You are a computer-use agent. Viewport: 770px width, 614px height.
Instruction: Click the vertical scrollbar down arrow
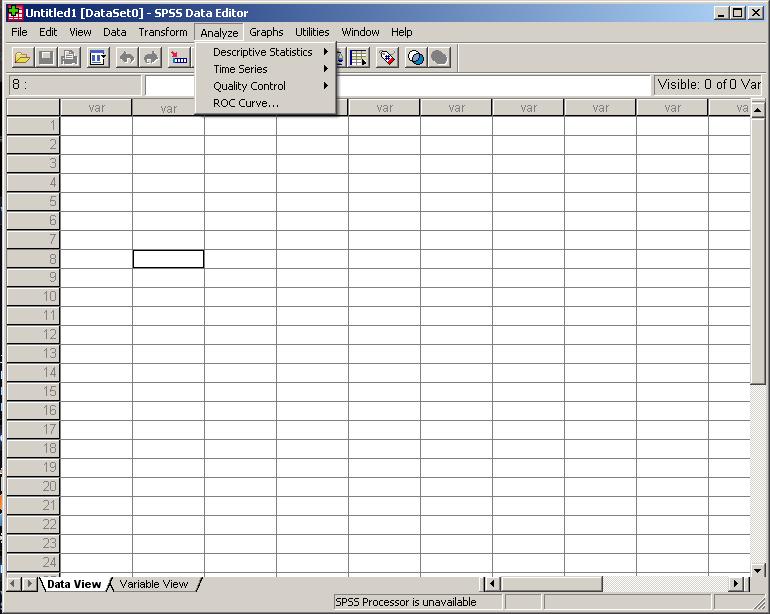pos(757,567)
